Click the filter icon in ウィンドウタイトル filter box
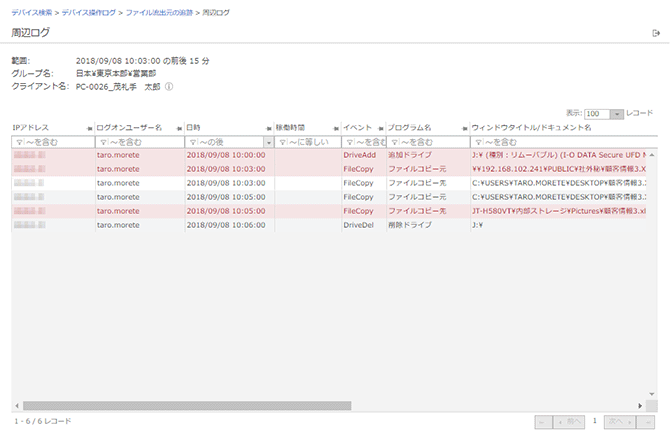 pos(477,142)
